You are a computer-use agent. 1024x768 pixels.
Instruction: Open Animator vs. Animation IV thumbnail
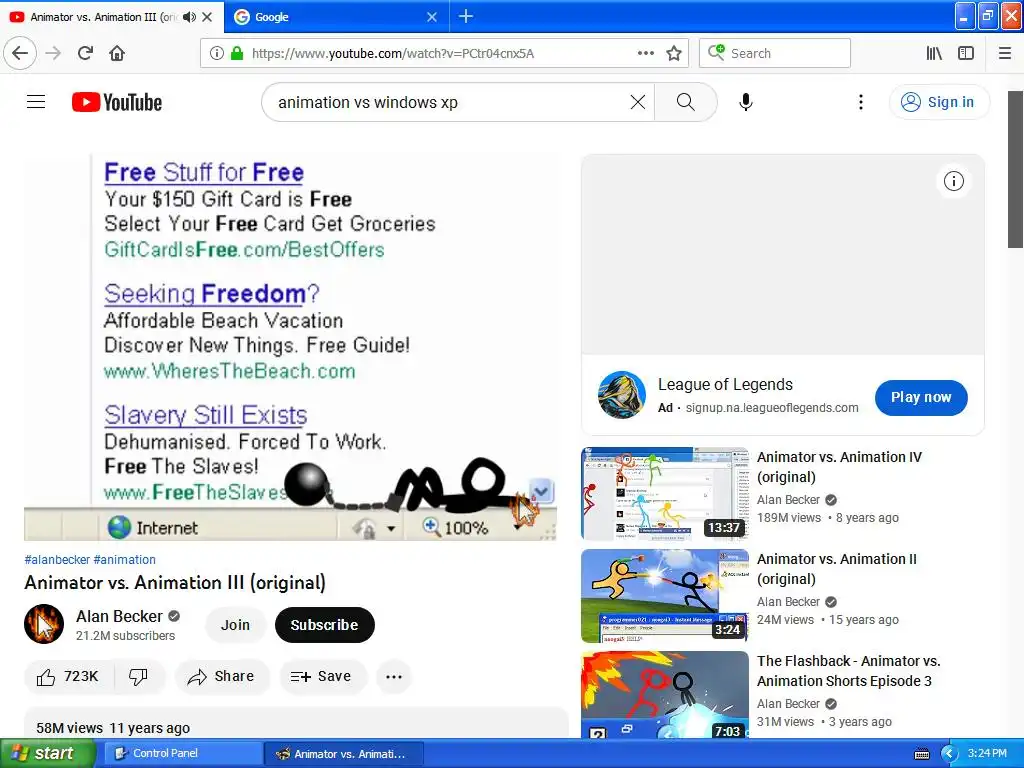coord(665,494)
